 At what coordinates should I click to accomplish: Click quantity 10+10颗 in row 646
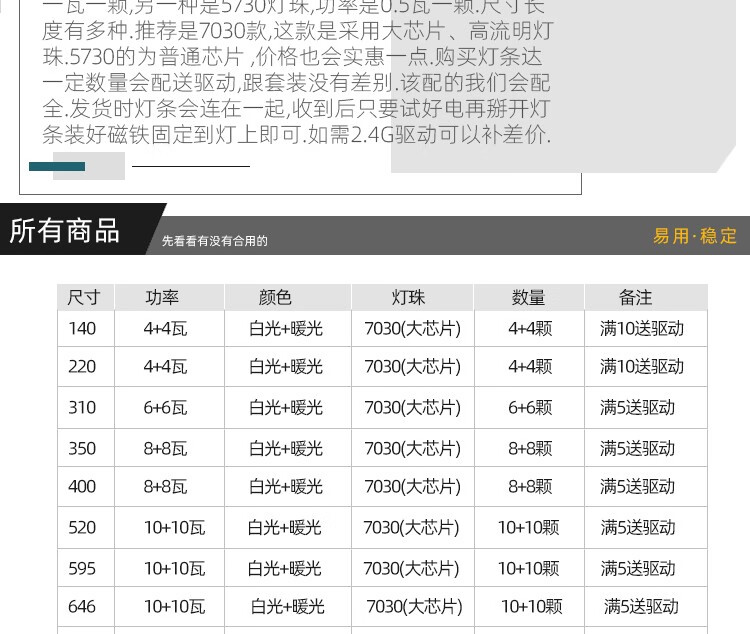(x=531, y=607)
